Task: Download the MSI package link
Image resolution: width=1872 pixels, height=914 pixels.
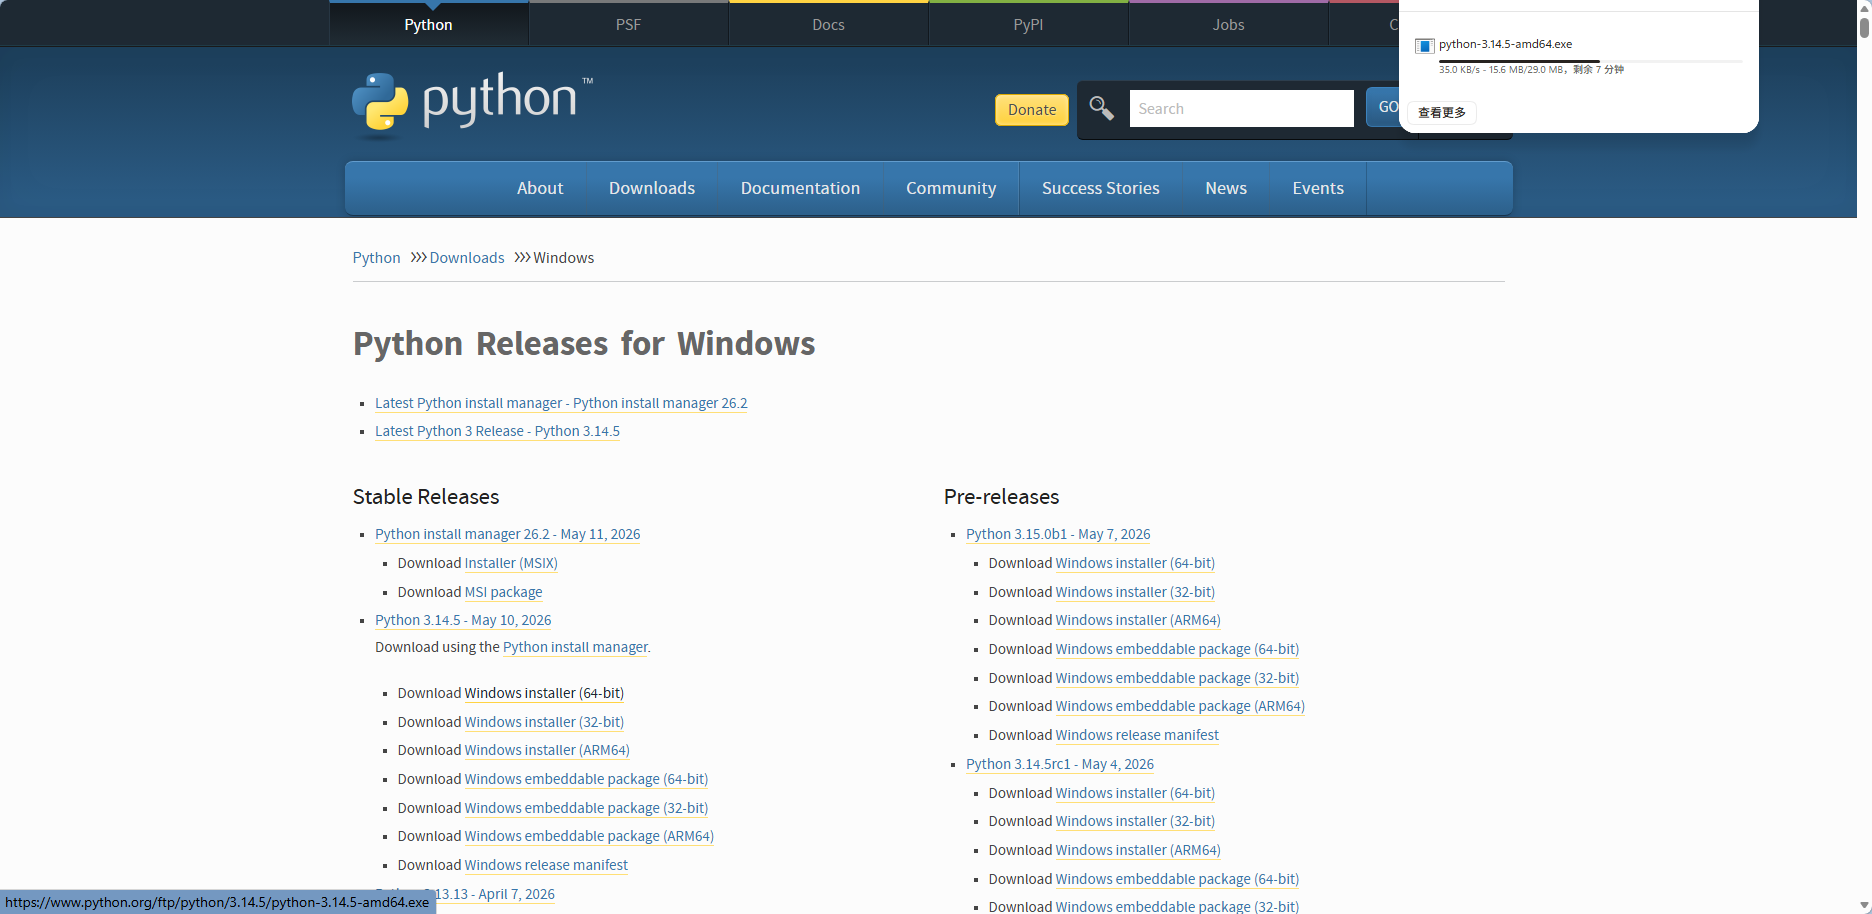Action: [503, 592]
